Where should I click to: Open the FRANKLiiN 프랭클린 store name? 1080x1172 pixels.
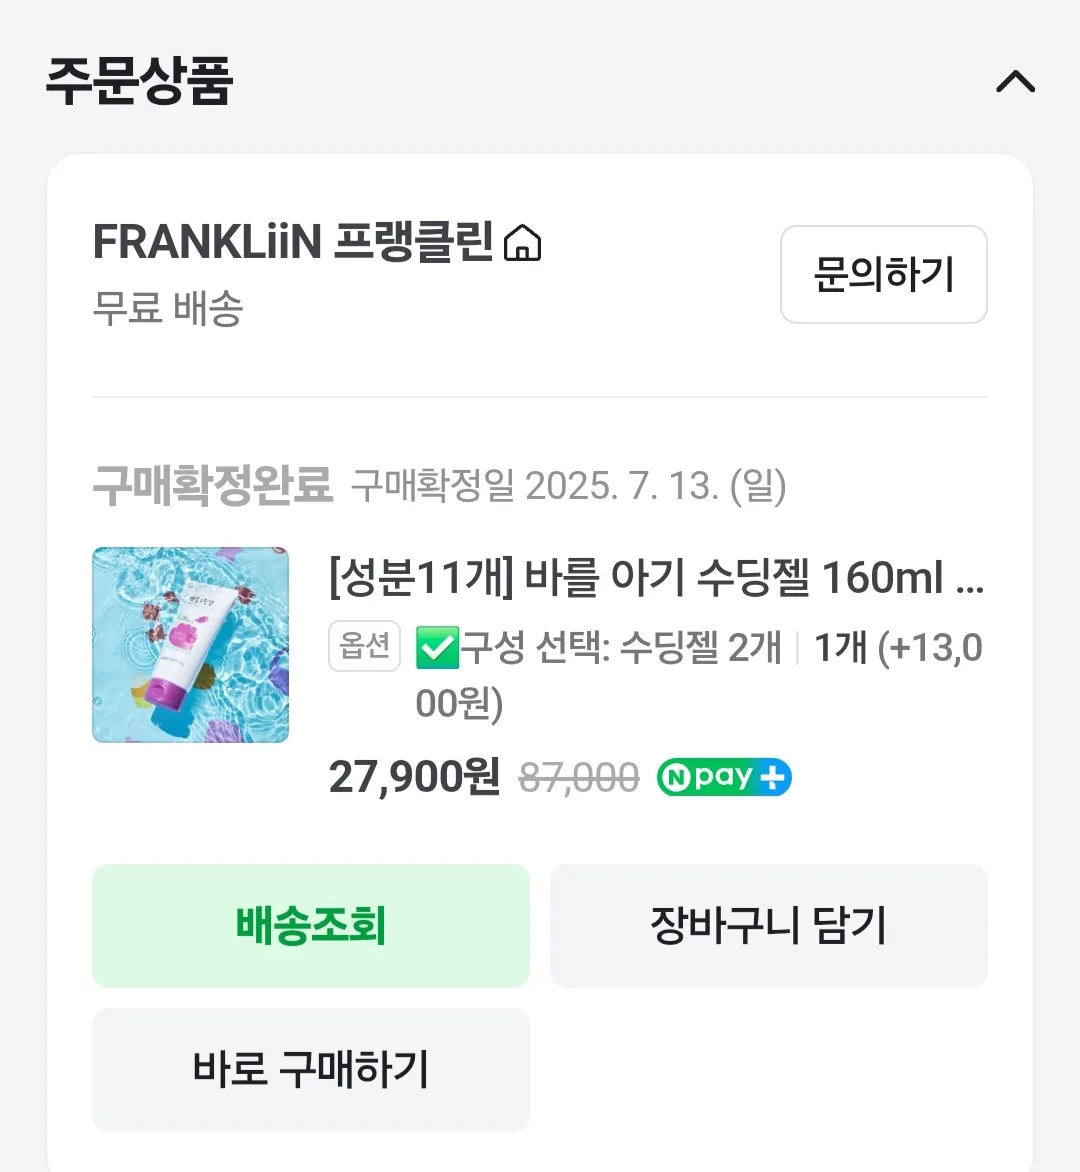(x=292, y=242)
